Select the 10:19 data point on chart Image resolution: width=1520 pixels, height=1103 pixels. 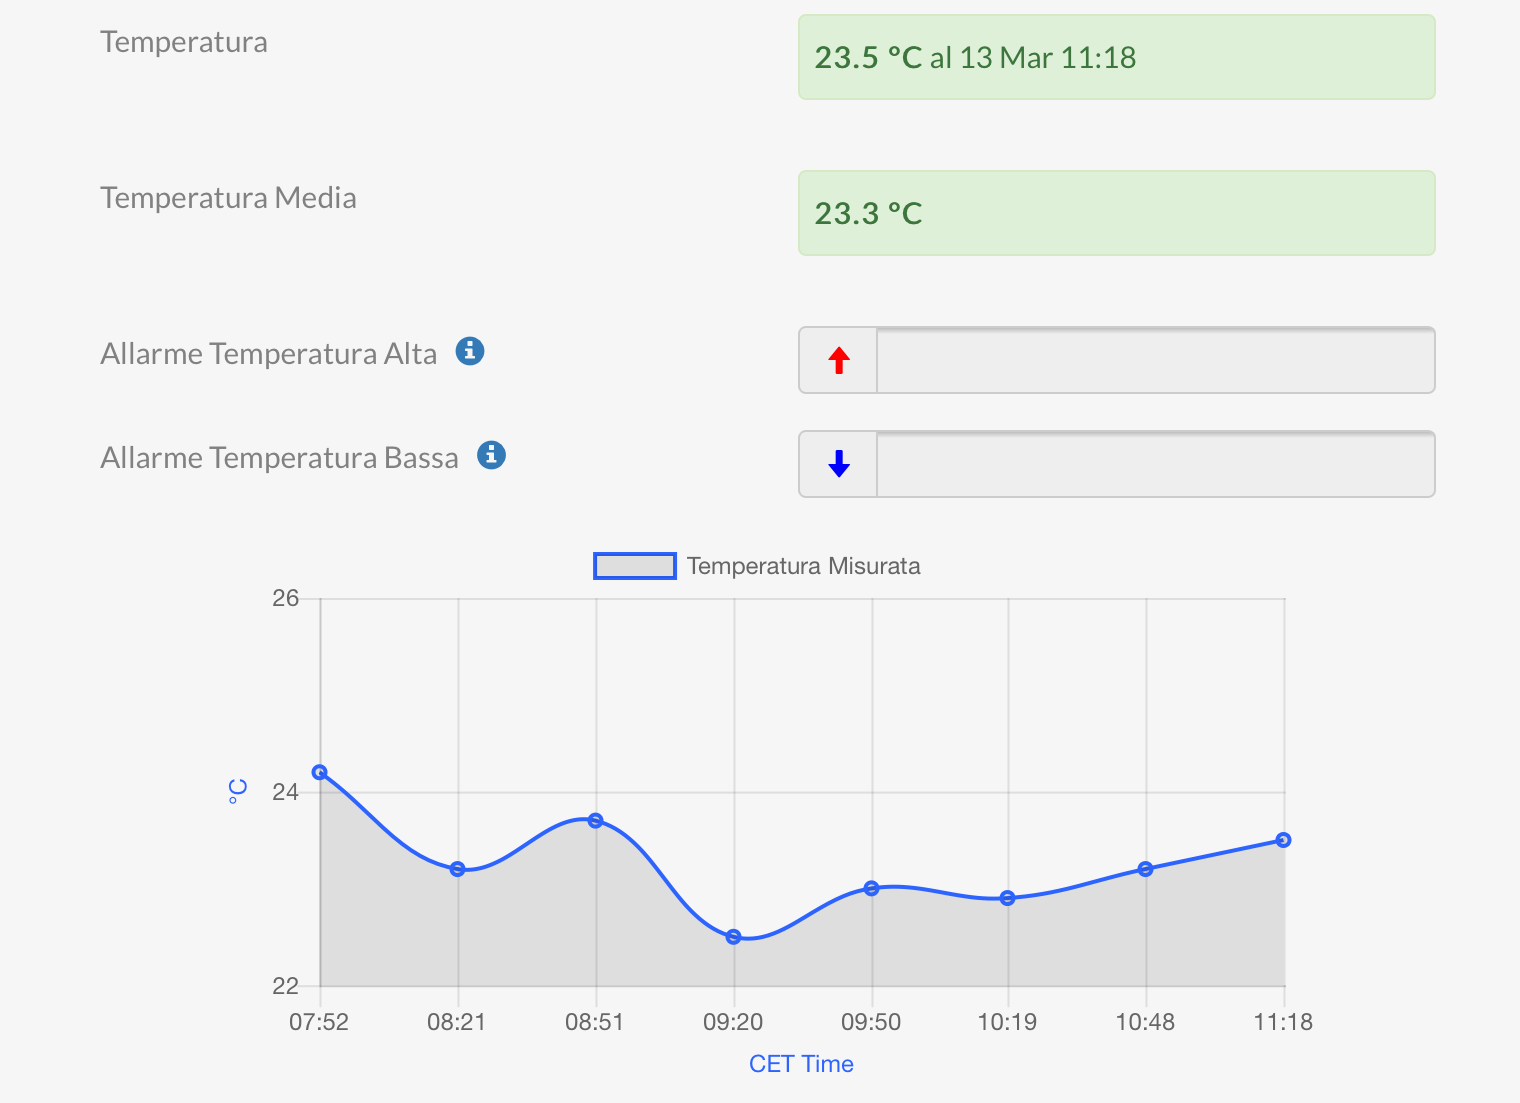click(1008, 898)
